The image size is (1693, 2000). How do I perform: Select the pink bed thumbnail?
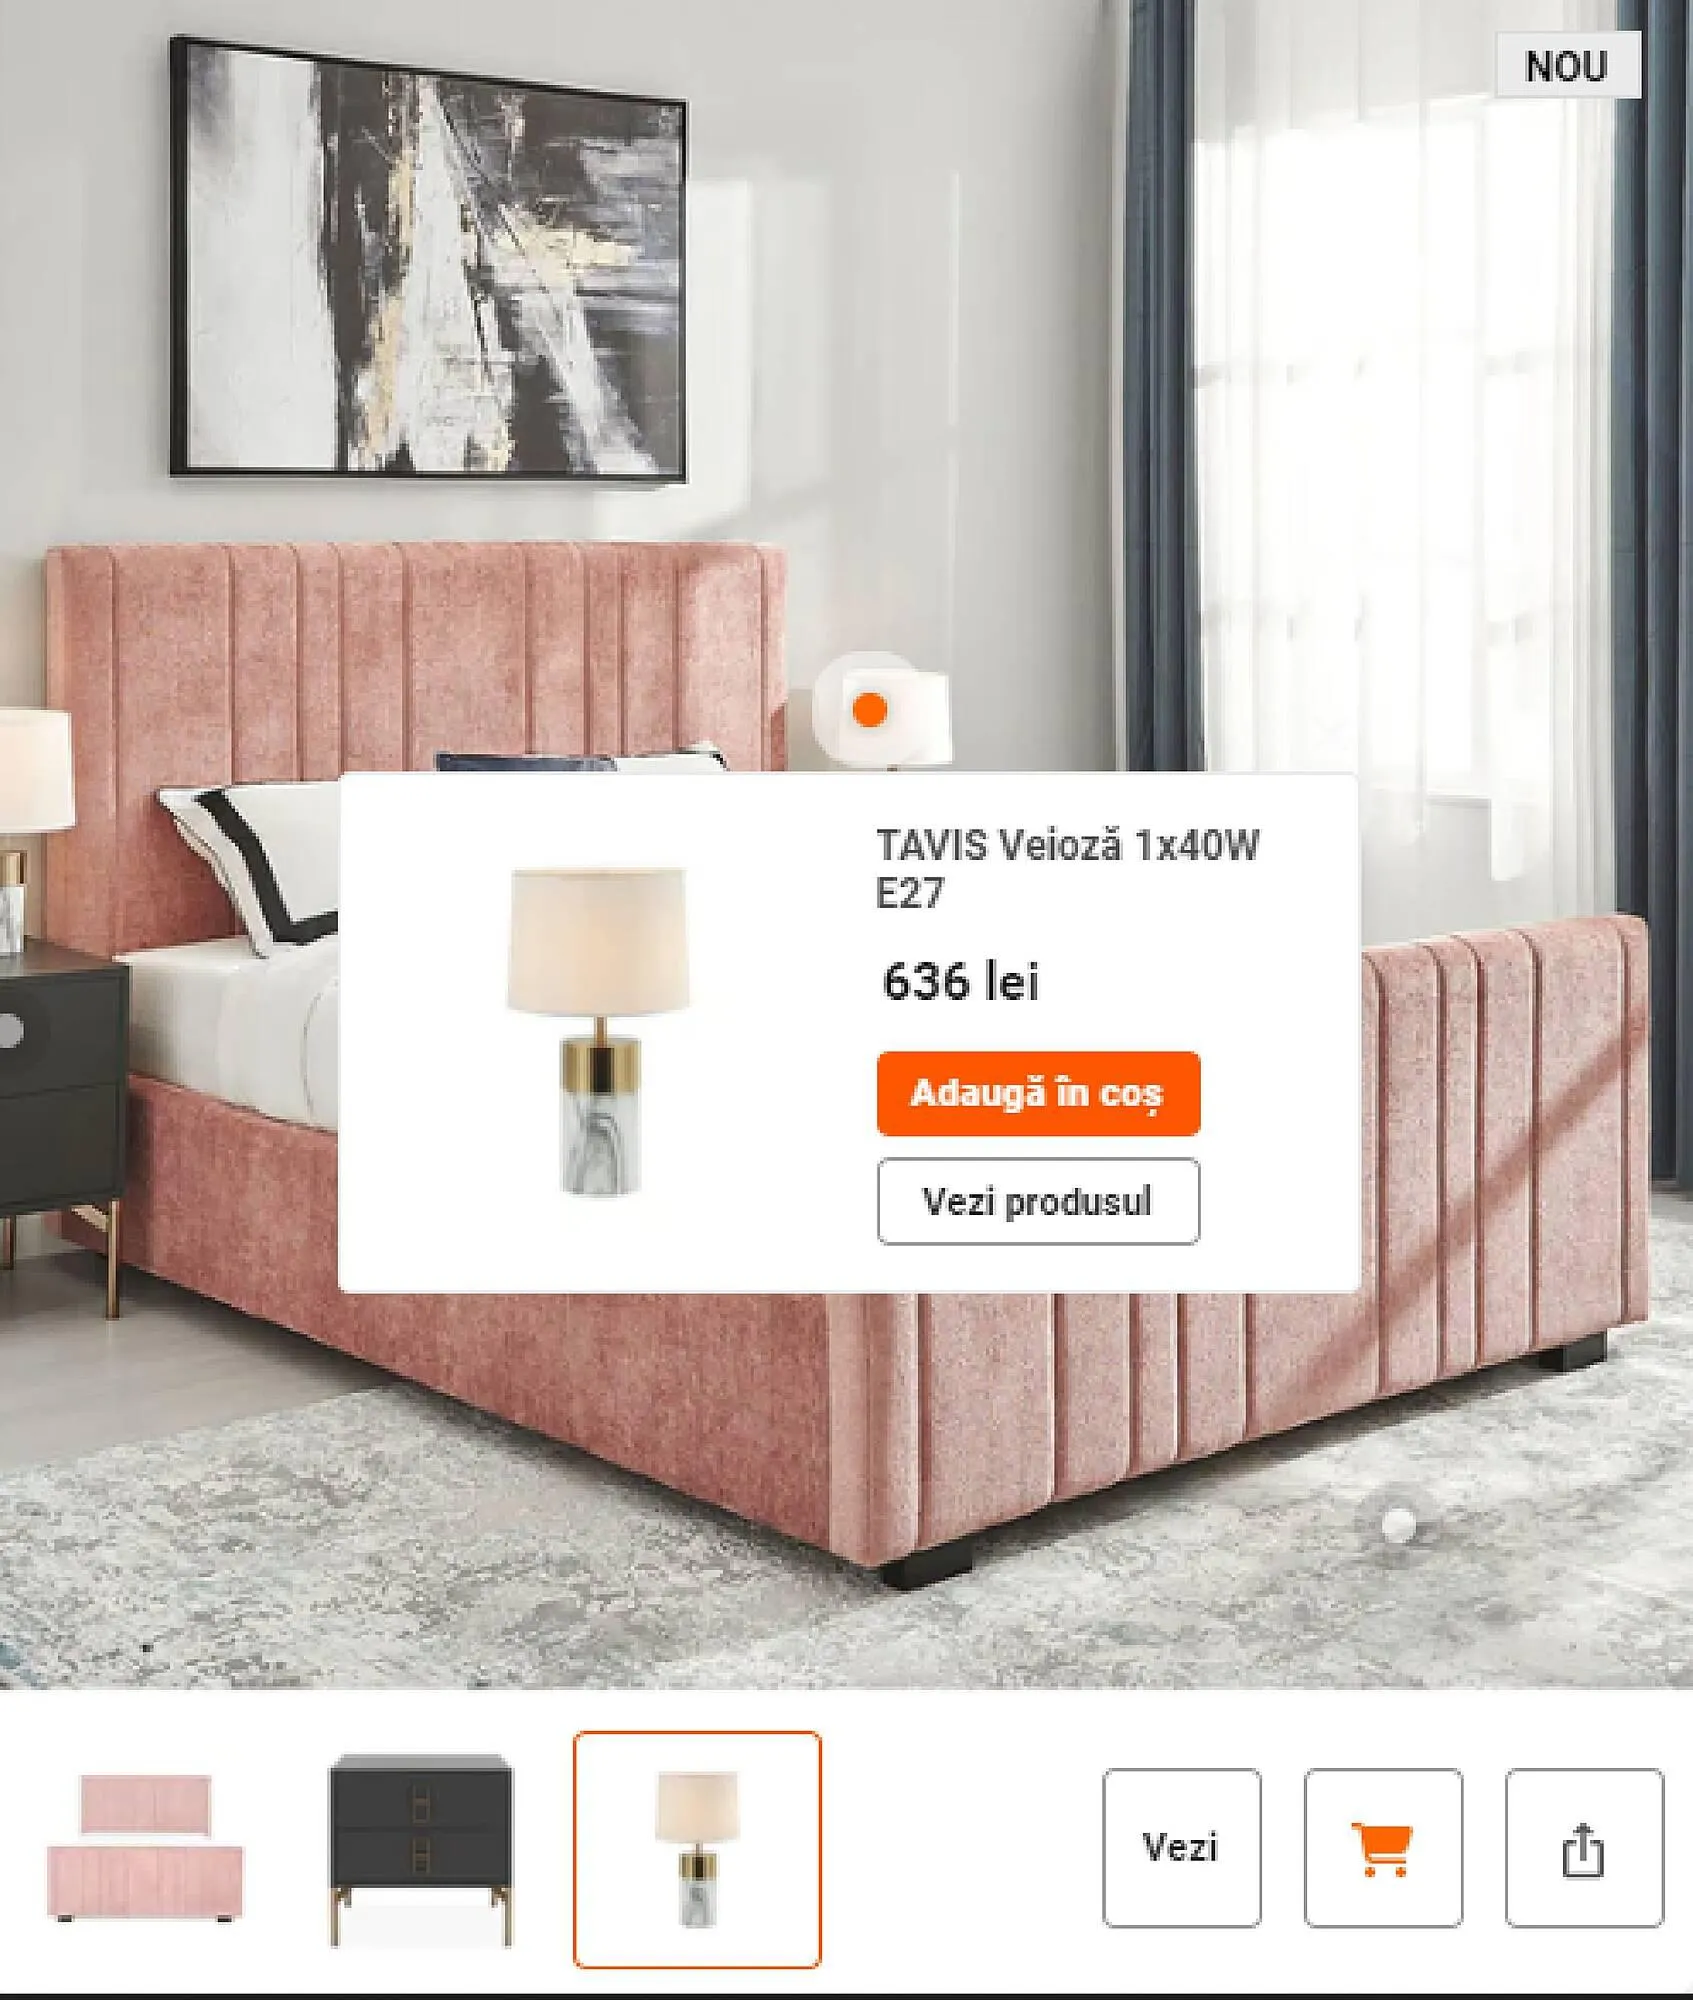145,1849
